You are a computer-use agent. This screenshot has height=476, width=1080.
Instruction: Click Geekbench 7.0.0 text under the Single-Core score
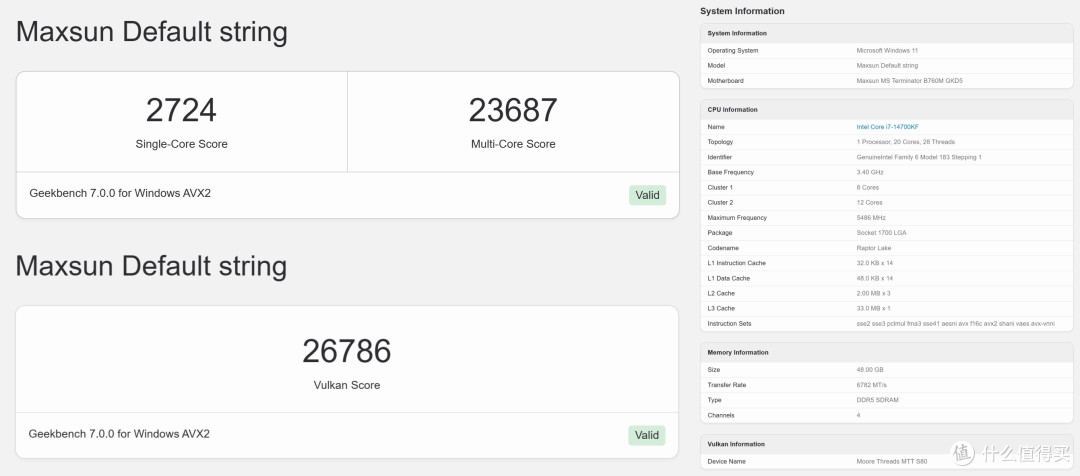click(x=120, y=193)
